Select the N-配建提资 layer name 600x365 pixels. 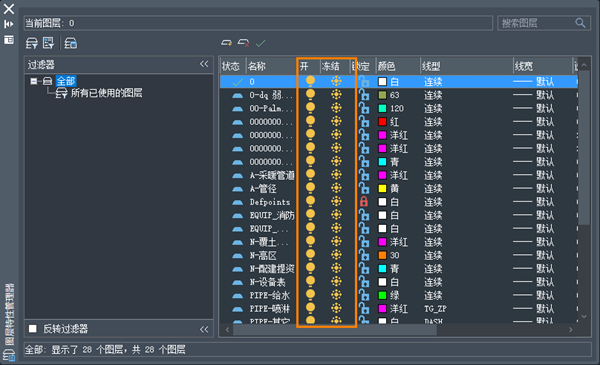pyautogui.click(x=272, y=269)
